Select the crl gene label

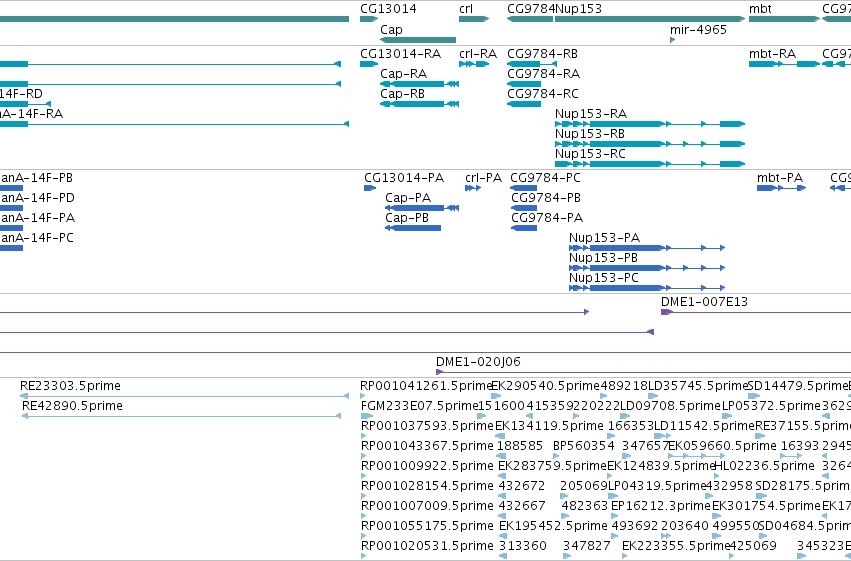click(466, 9)
